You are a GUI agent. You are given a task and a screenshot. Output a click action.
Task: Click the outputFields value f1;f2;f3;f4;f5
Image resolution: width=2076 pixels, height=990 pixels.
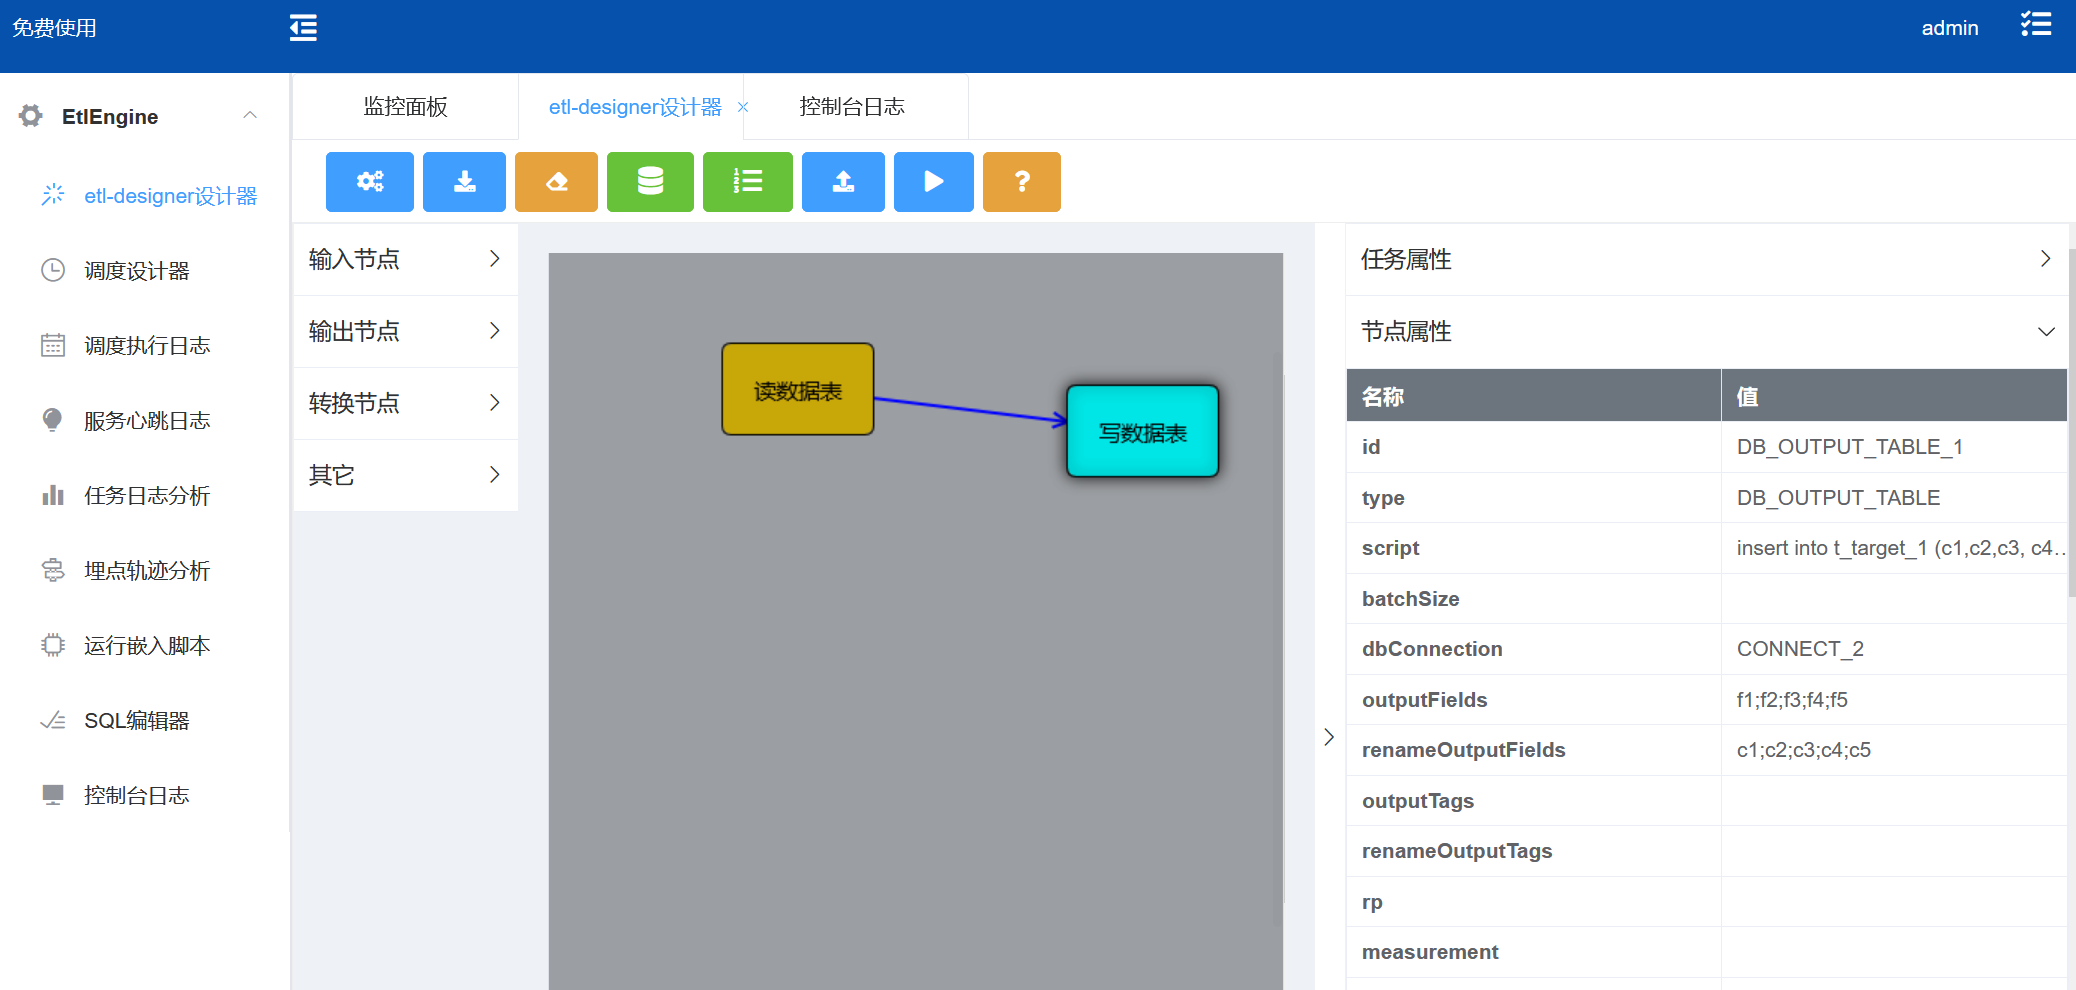pyautogui.click(x=1792, y=700)
